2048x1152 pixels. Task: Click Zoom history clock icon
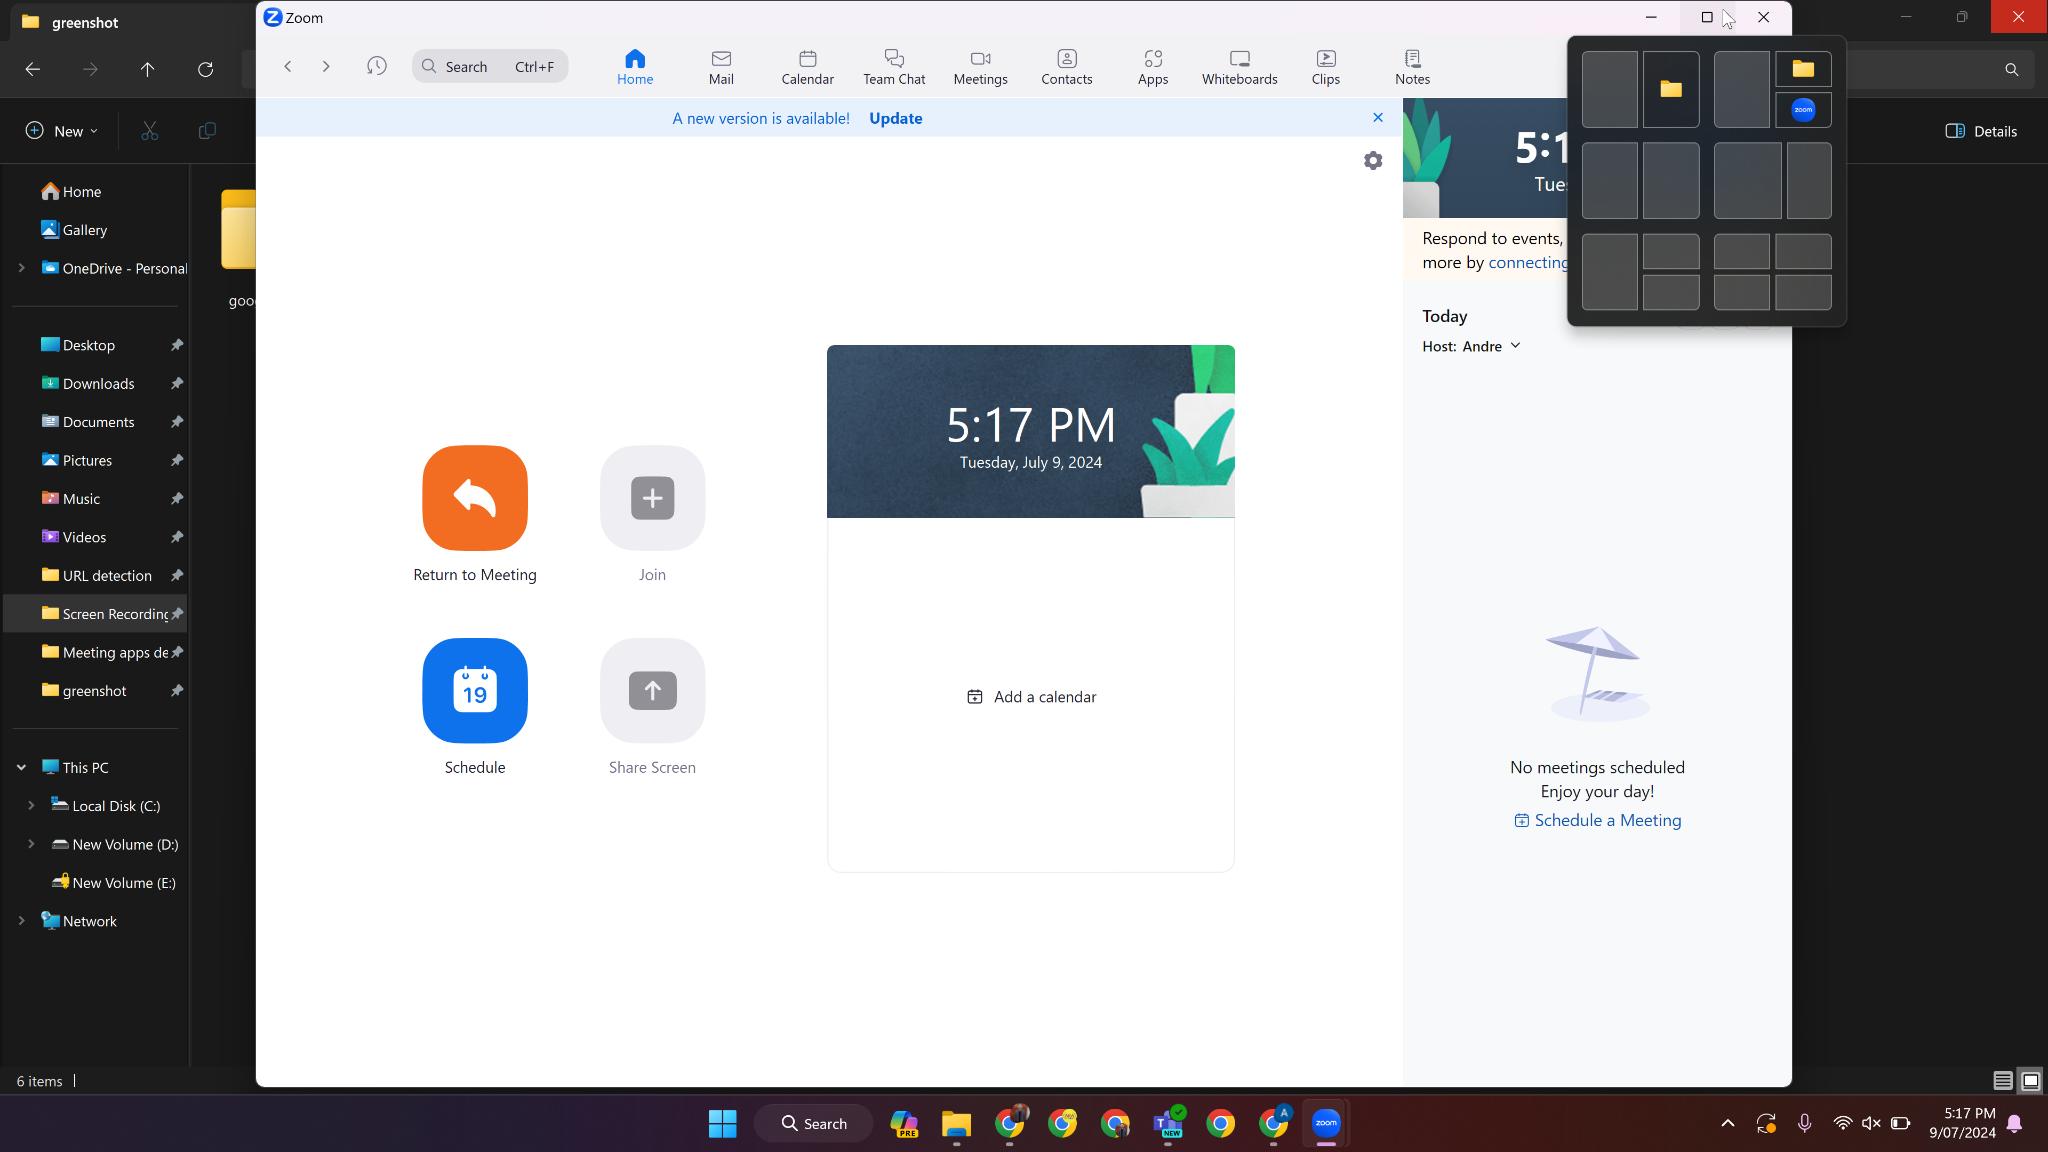coord(377,66)
